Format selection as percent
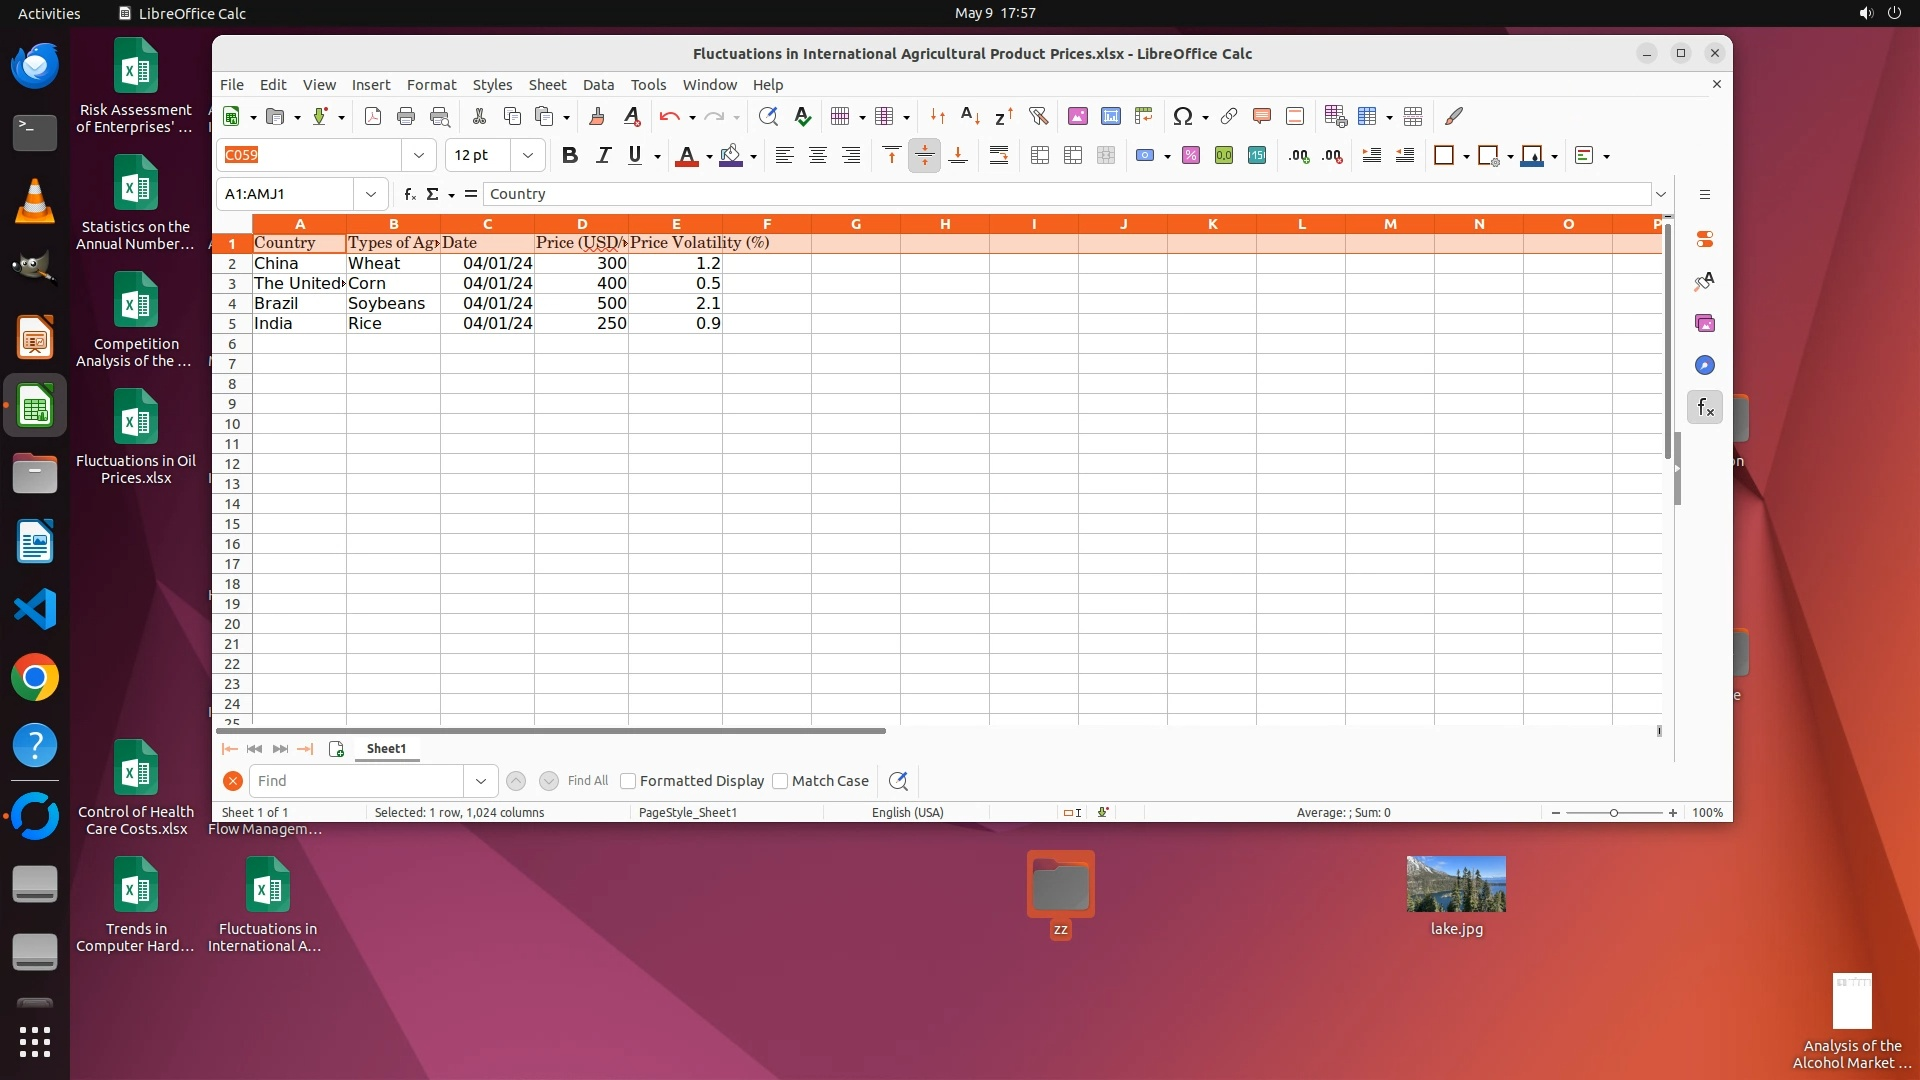The height and width of the screenshot is (1080, 1920). (1190, 156)
